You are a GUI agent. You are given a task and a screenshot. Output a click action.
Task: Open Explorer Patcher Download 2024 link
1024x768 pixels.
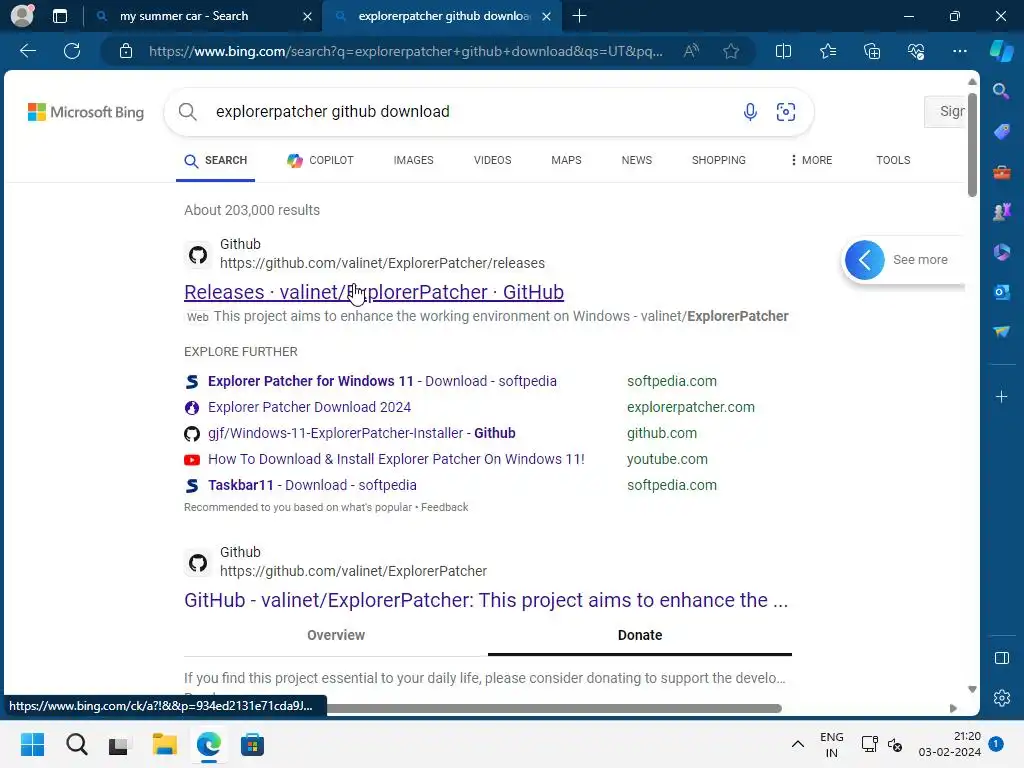click(x=309, y=408)
